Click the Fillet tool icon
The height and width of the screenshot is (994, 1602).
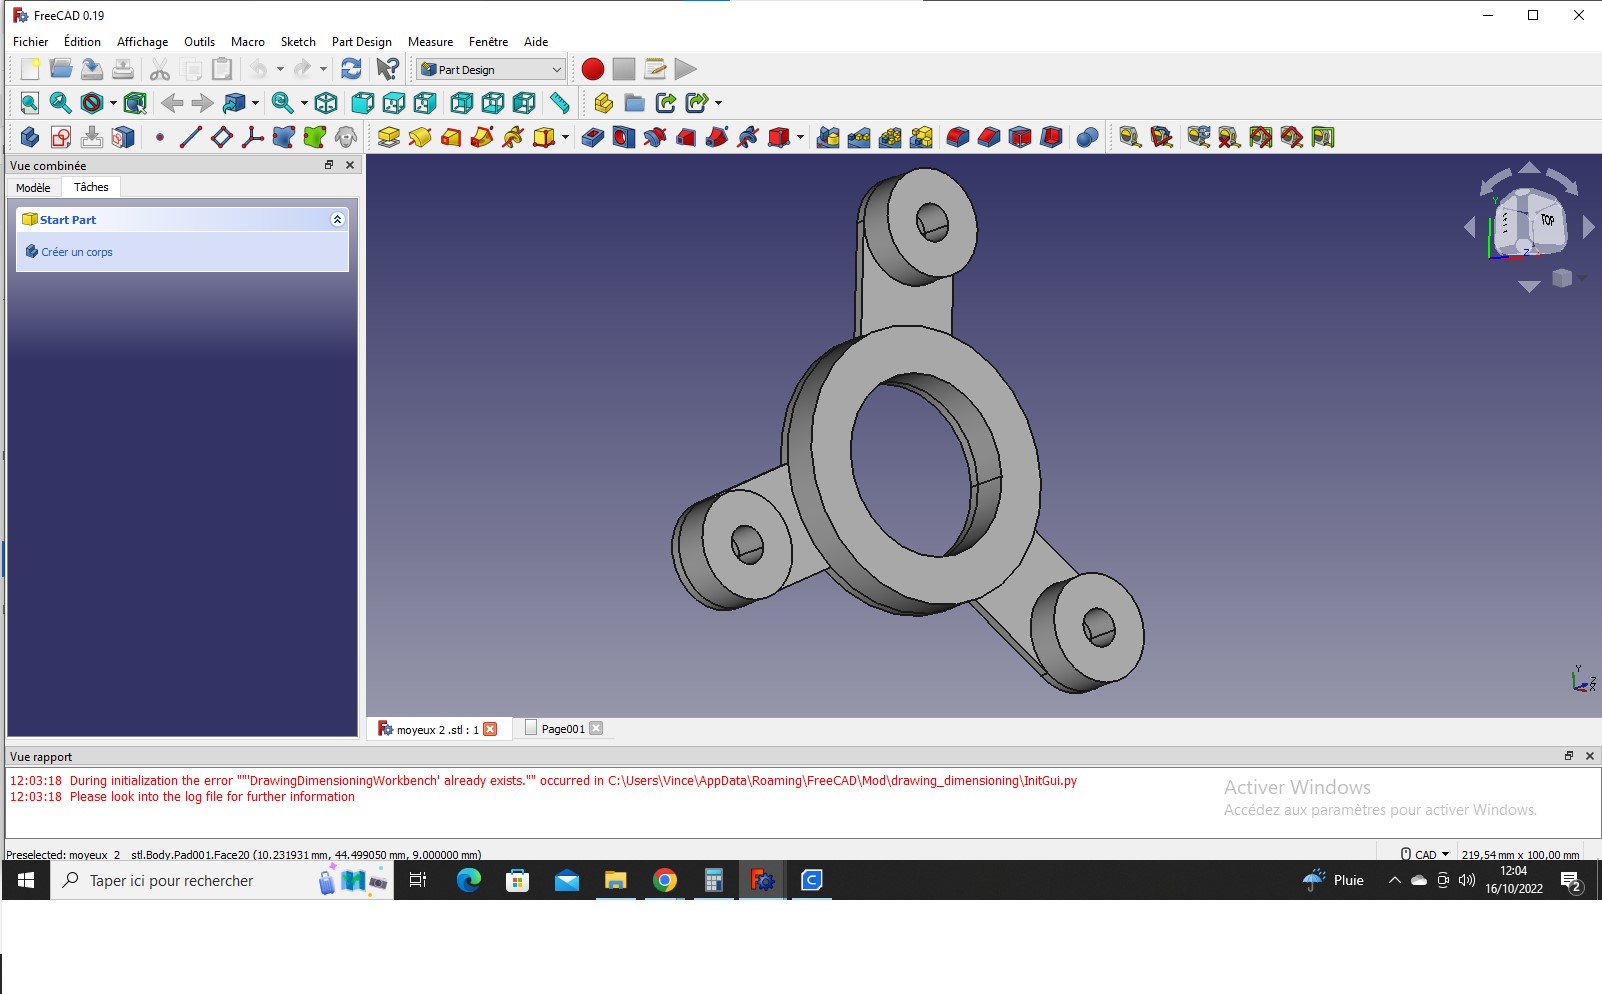(x=958, y=137)
